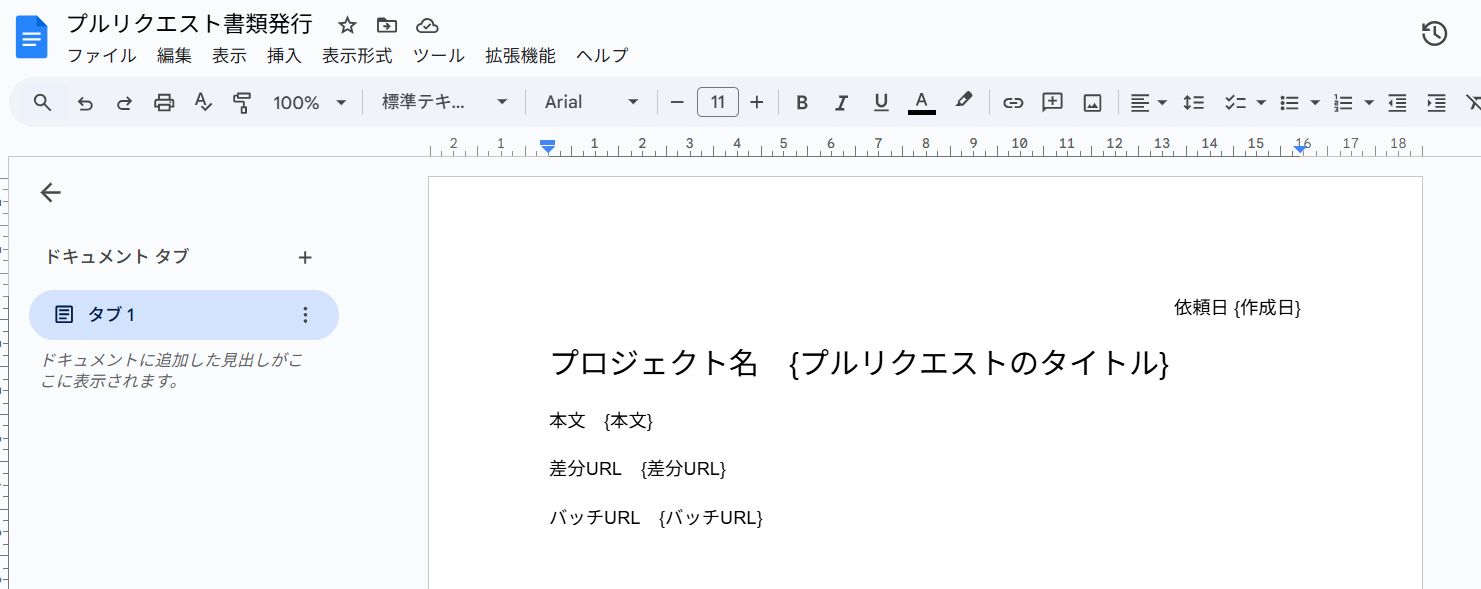Open version history clock icon
This screenshot has width=1481, height=589.
[1434, 33]
